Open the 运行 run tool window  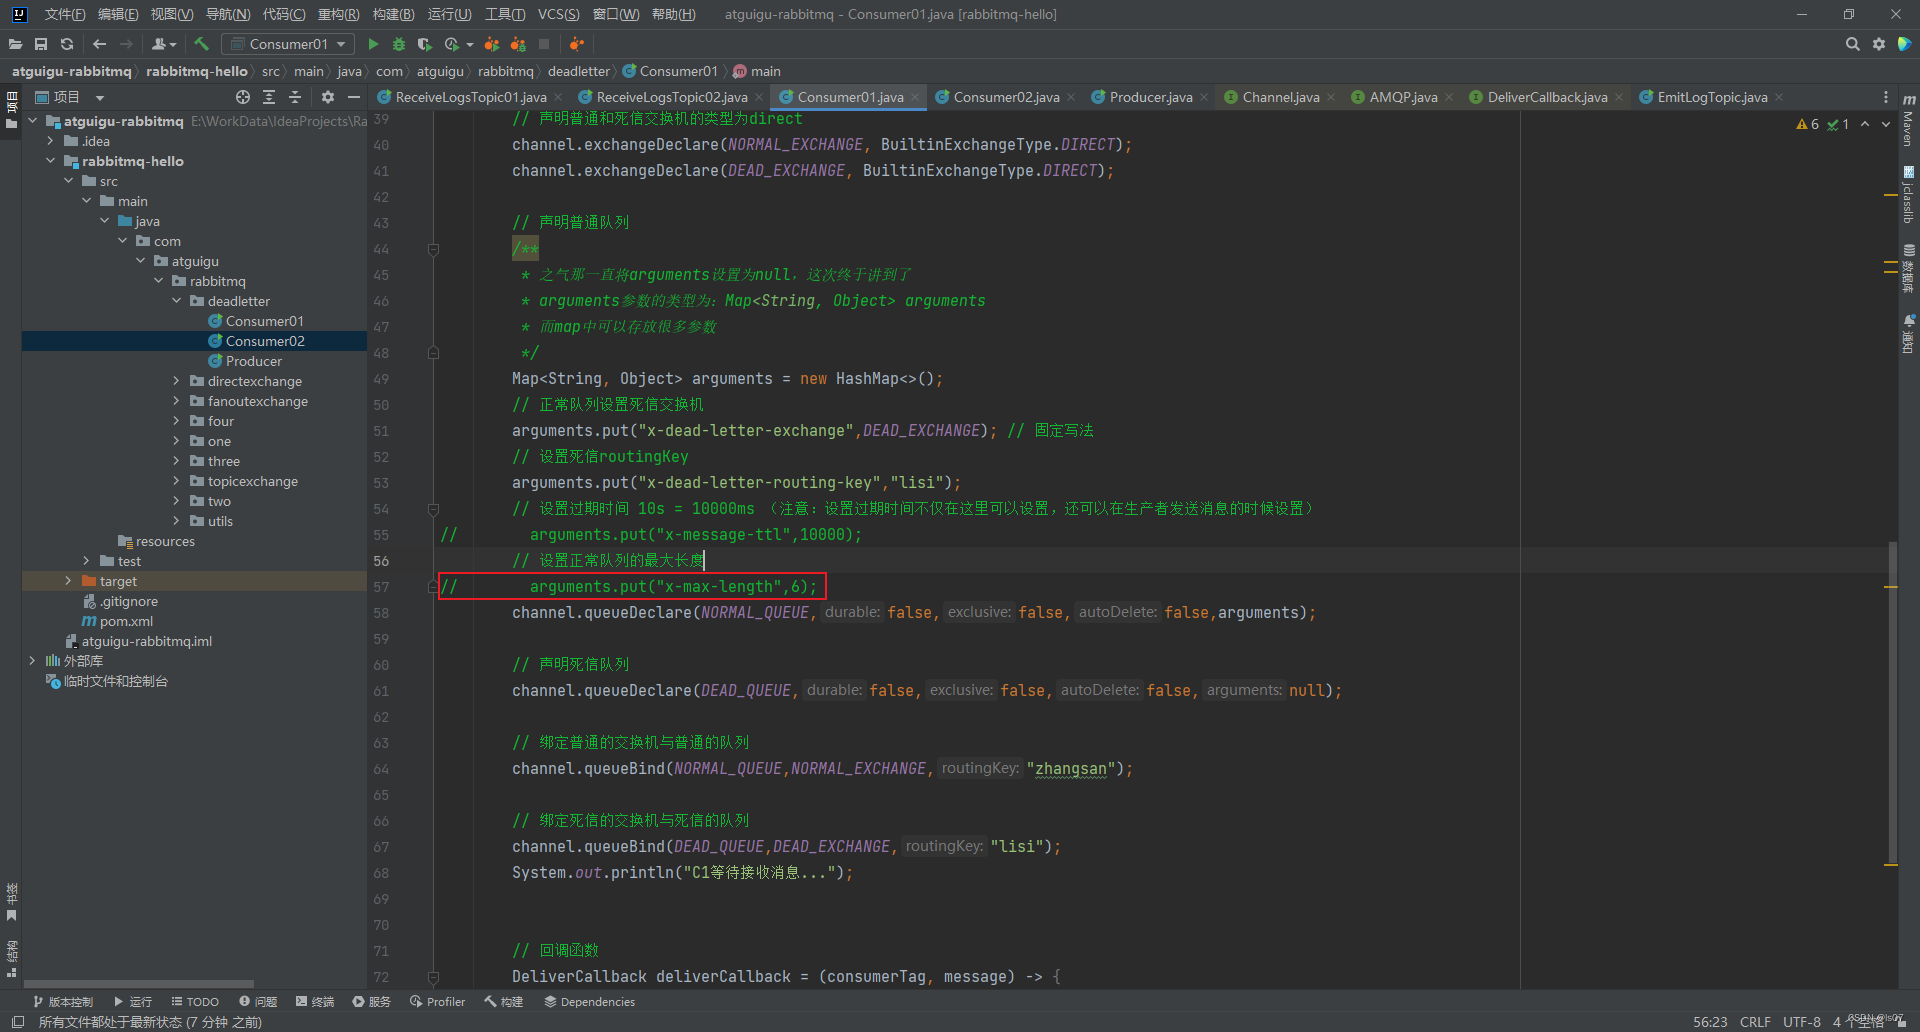(x=133, y=1001)
